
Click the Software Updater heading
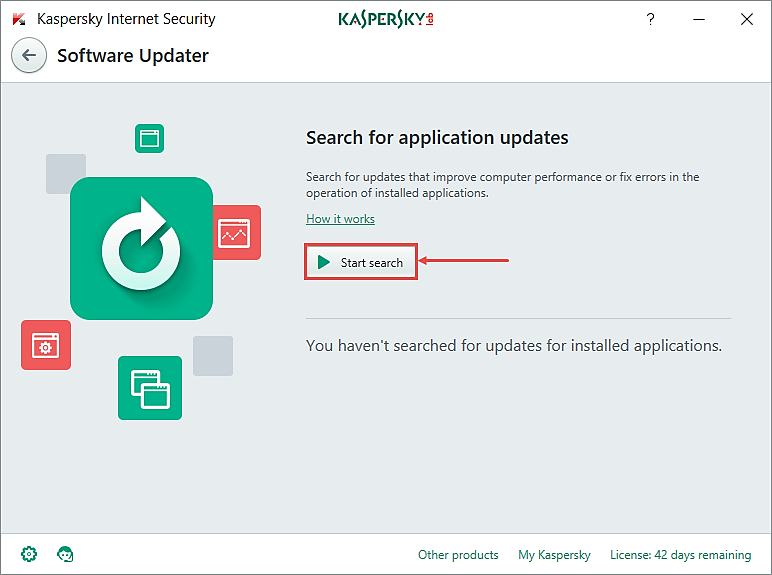pos(133,56)
